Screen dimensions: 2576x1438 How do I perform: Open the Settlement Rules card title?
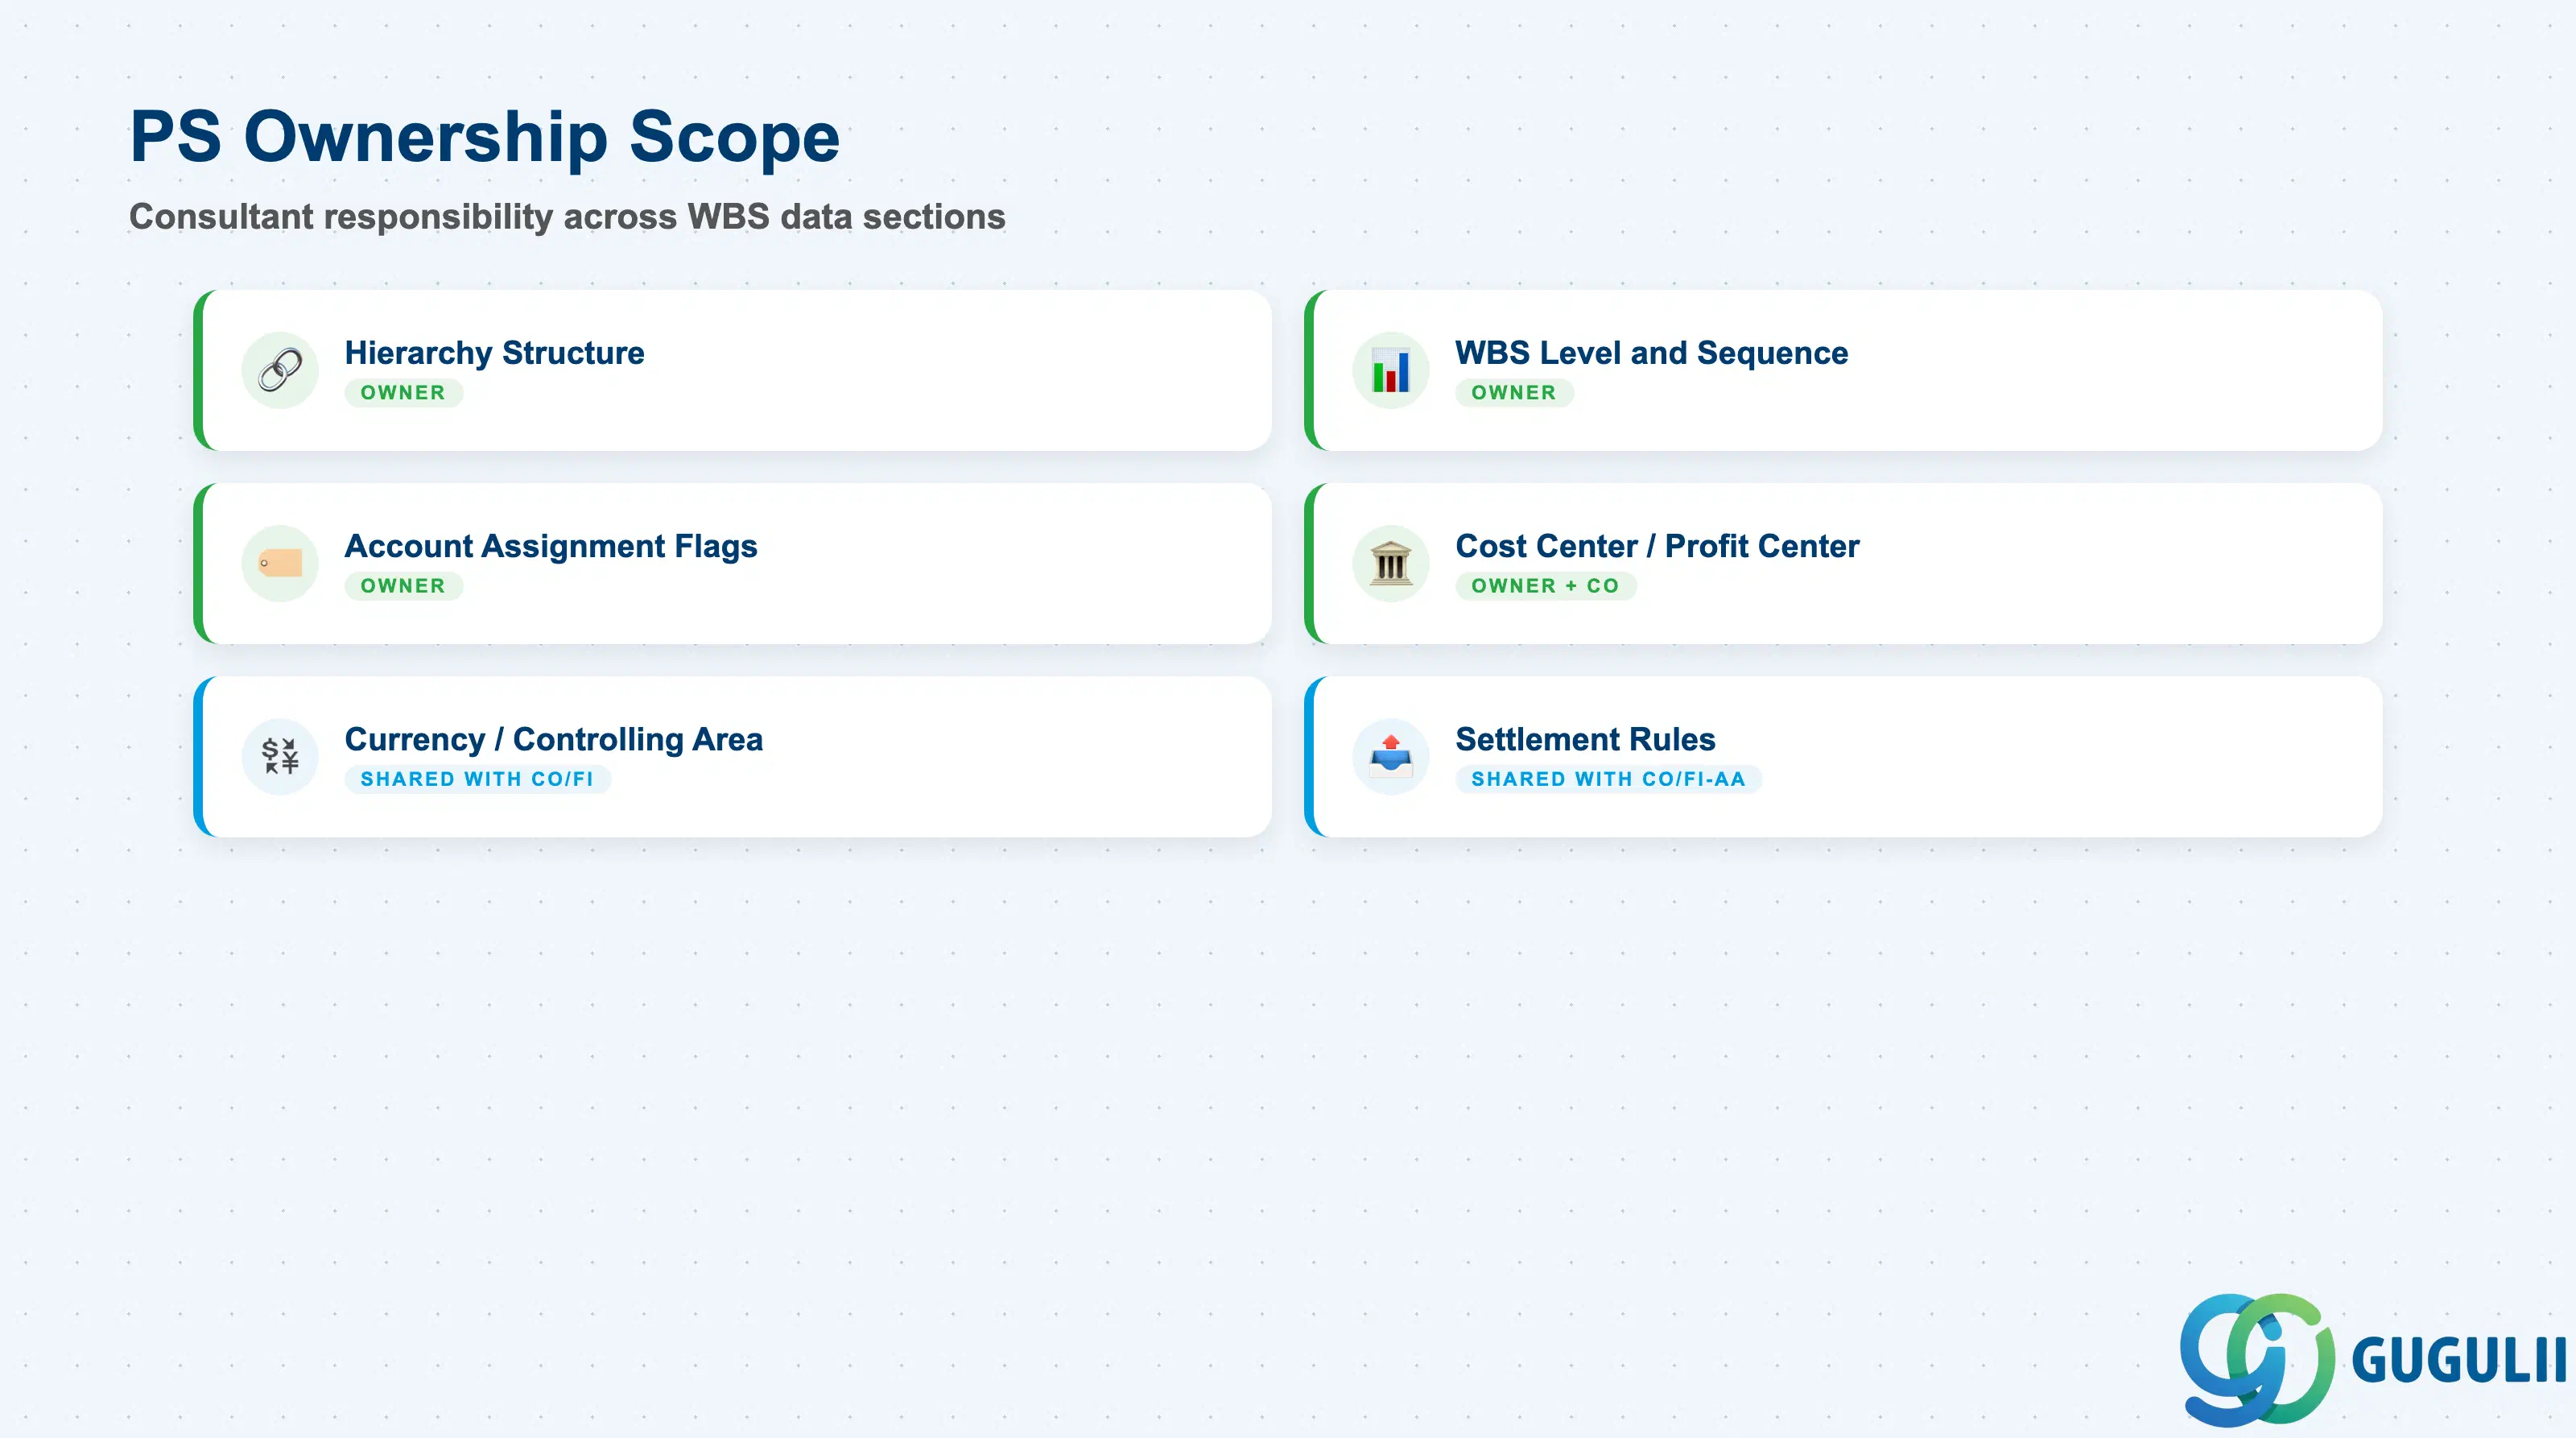(1585, 739)
